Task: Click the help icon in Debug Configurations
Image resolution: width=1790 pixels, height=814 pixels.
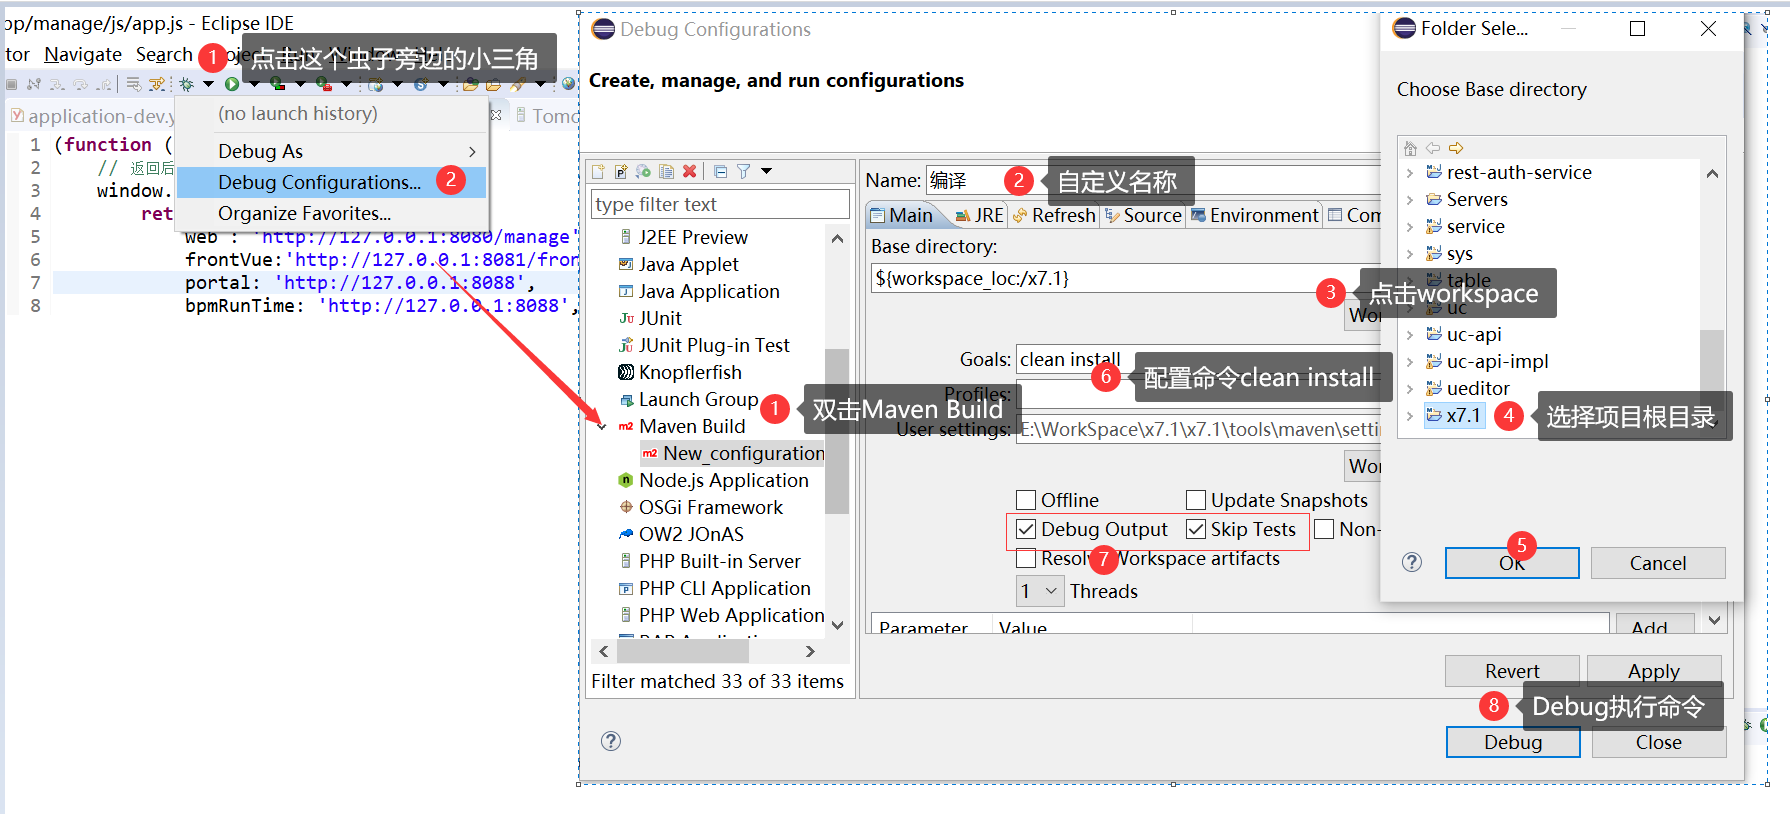Action: (611, 741)
